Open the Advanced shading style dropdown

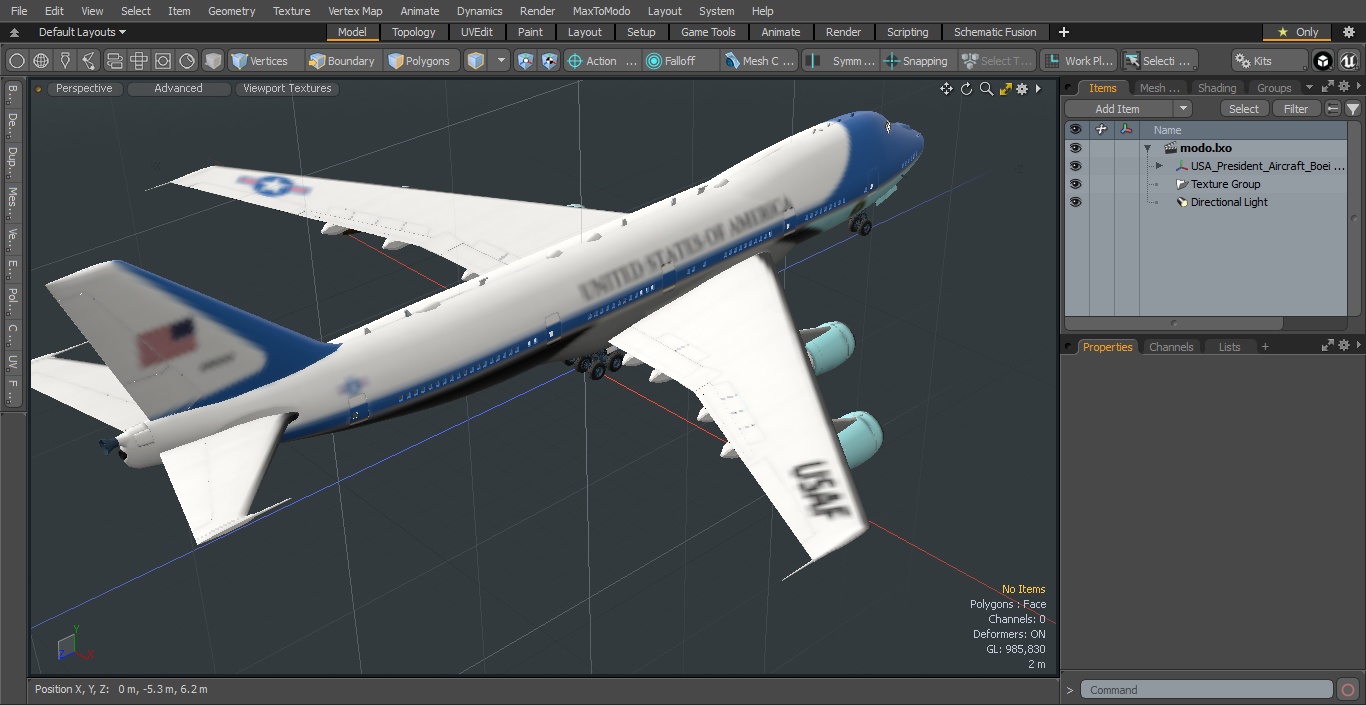pyautogui.click(x=178, y=88)
